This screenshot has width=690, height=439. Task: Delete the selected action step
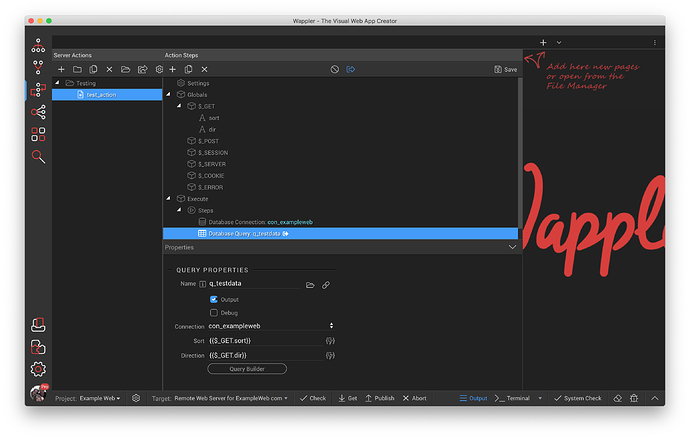[x=205, y=70]
